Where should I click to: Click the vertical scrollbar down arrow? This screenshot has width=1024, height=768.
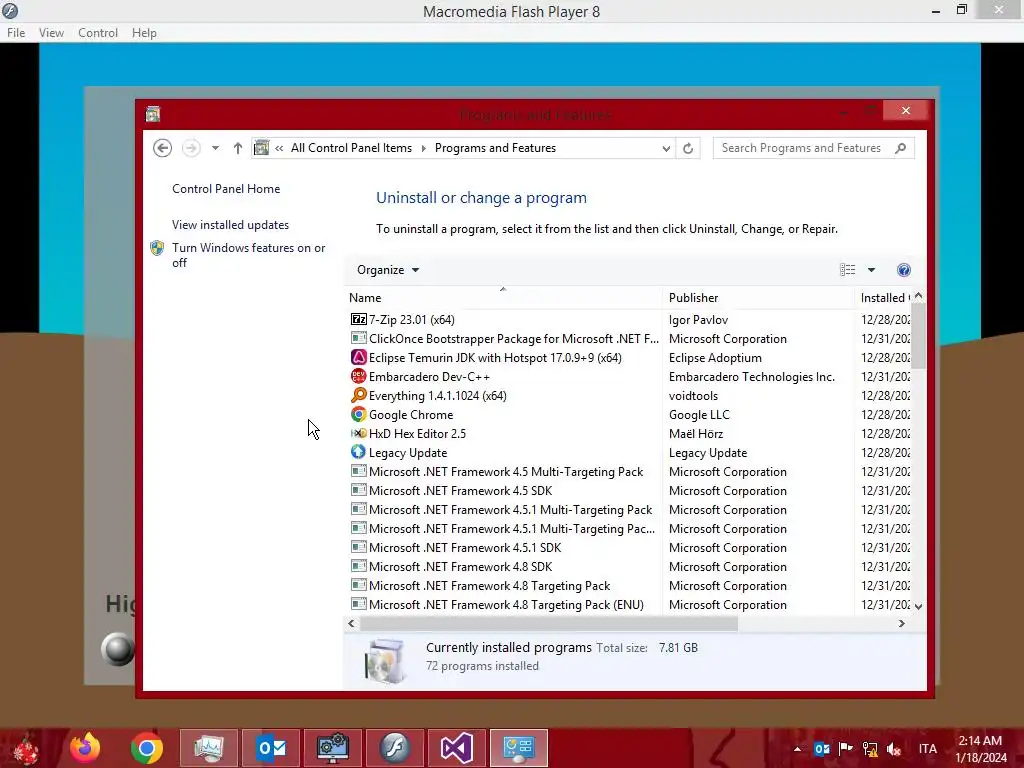(918, 607)
